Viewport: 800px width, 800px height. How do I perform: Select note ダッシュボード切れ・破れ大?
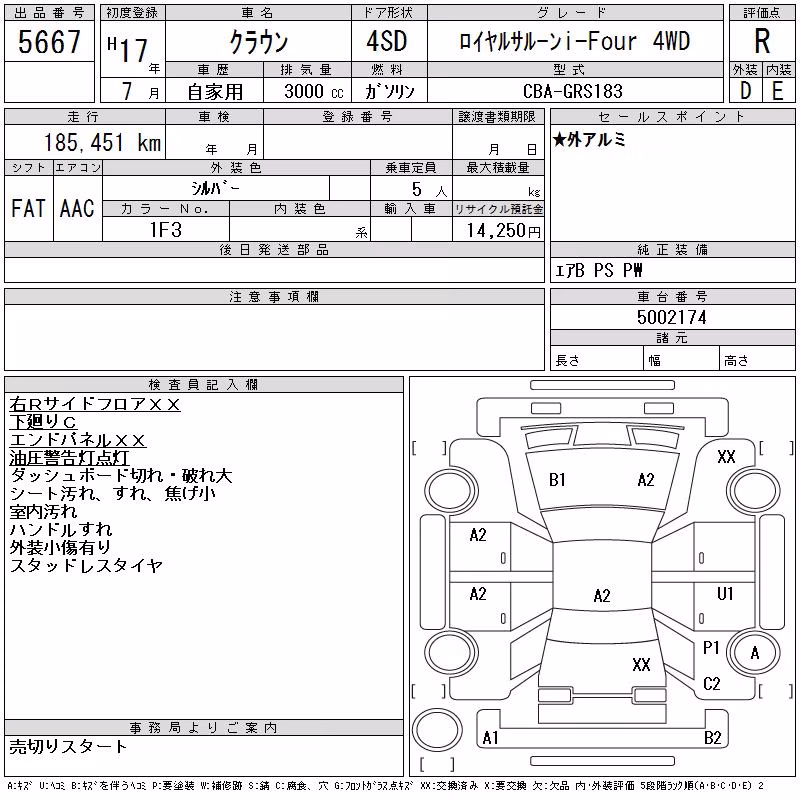pyautogui.click(x=121, y=476)
